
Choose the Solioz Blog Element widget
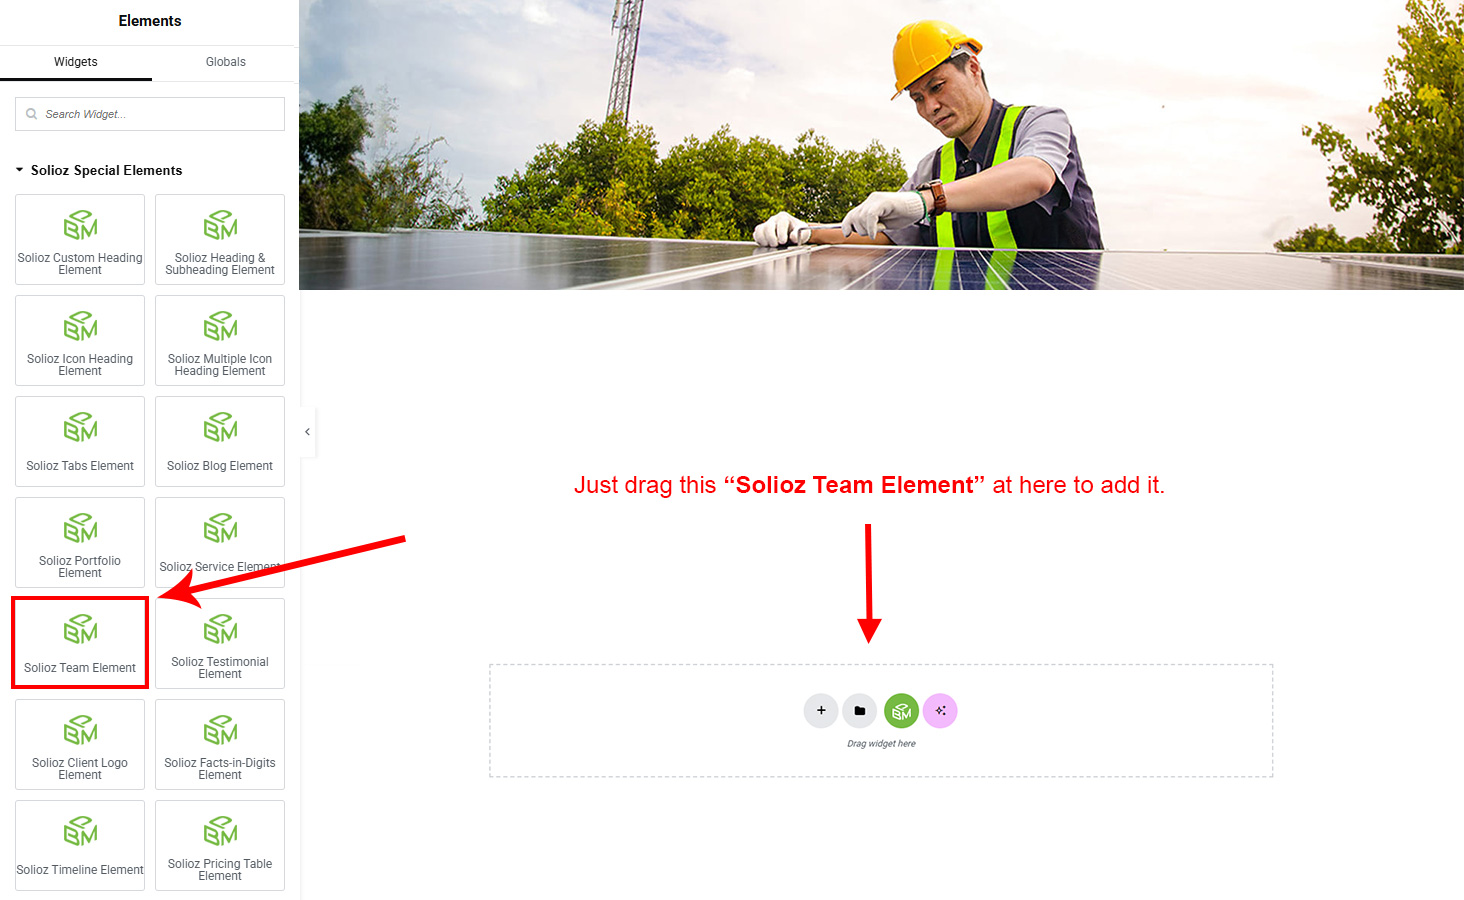pyautogui.click(x=220, y=441)
